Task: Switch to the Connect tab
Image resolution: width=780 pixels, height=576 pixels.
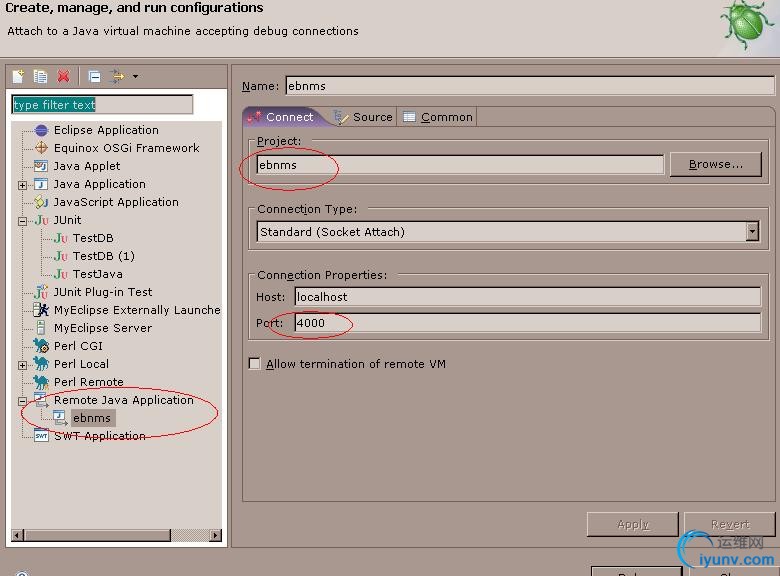Action: pyautogui.click(x=282, y=117)
